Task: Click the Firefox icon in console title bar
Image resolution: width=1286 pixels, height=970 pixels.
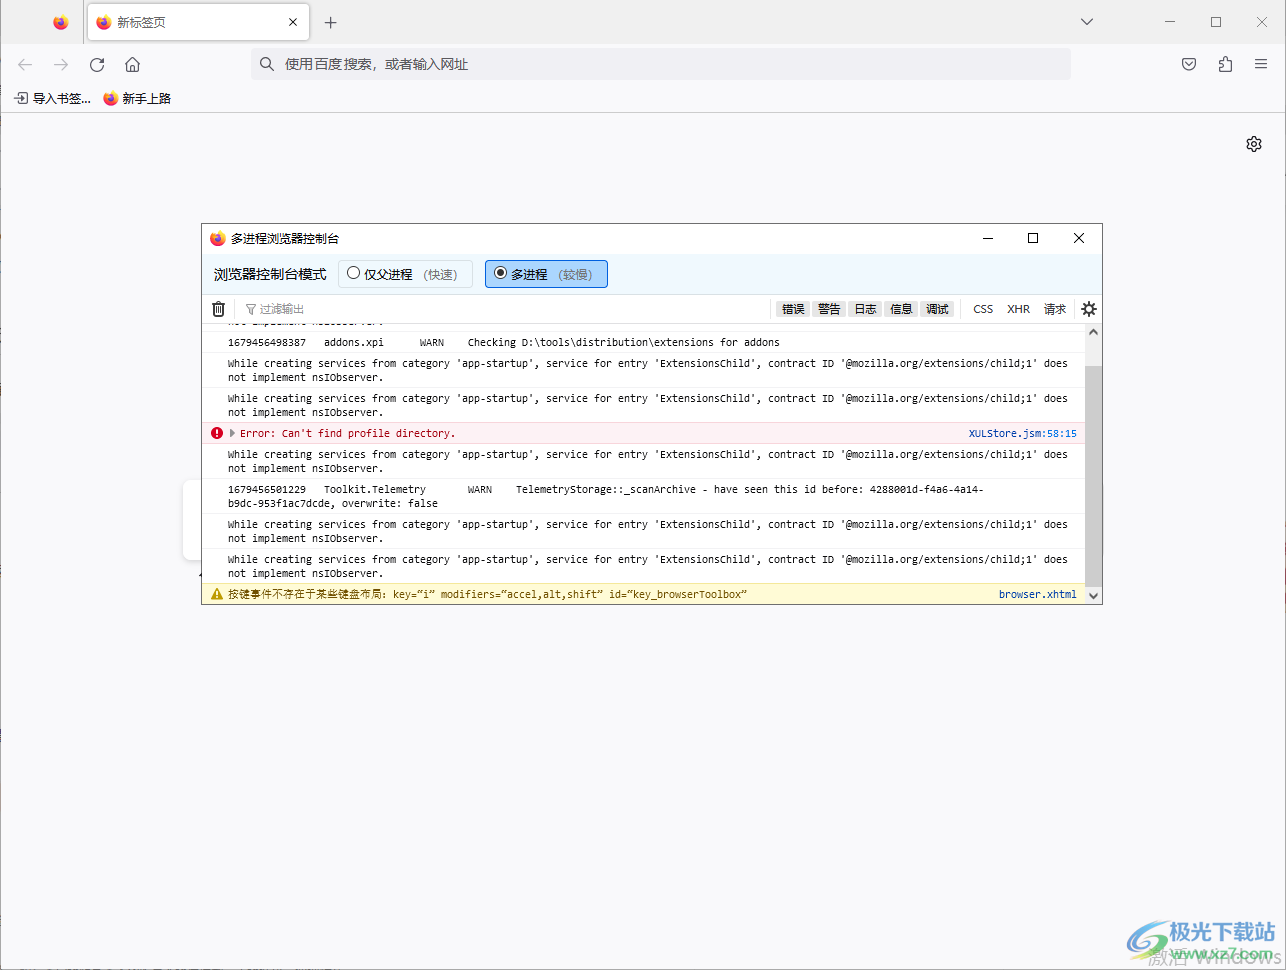Action: click(217, 238)
